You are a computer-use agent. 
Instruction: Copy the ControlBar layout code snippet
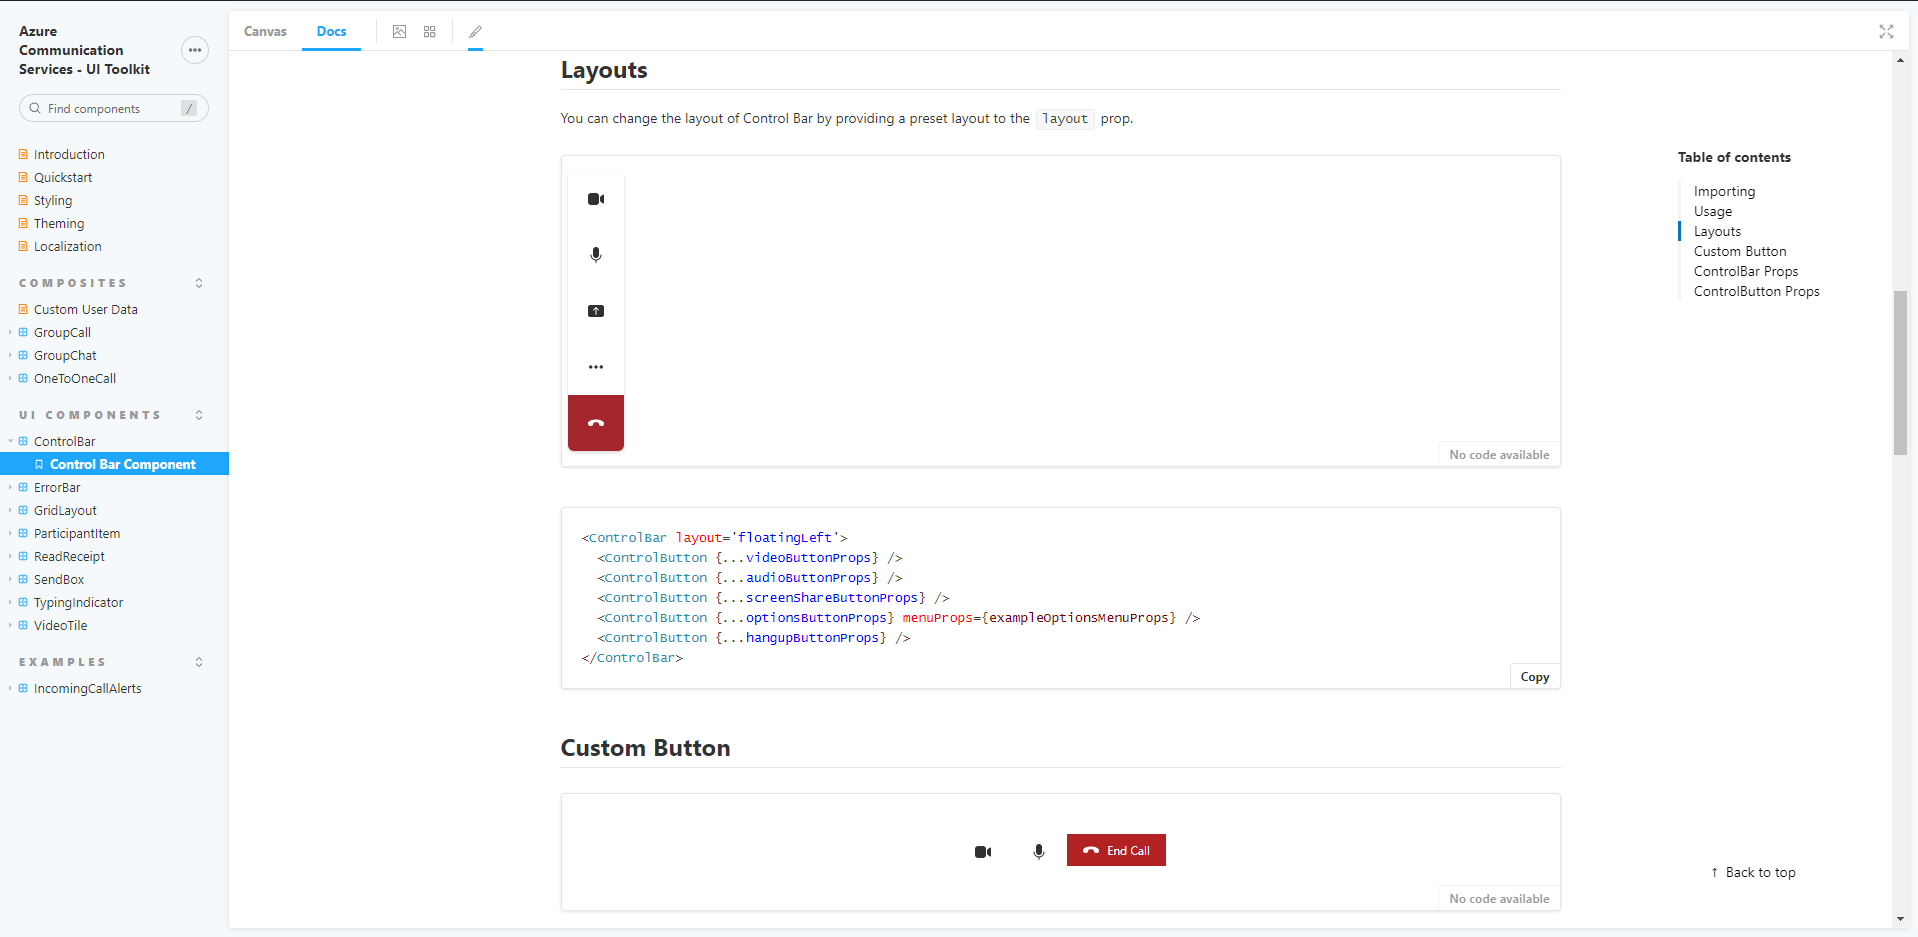click(1534, 676)
